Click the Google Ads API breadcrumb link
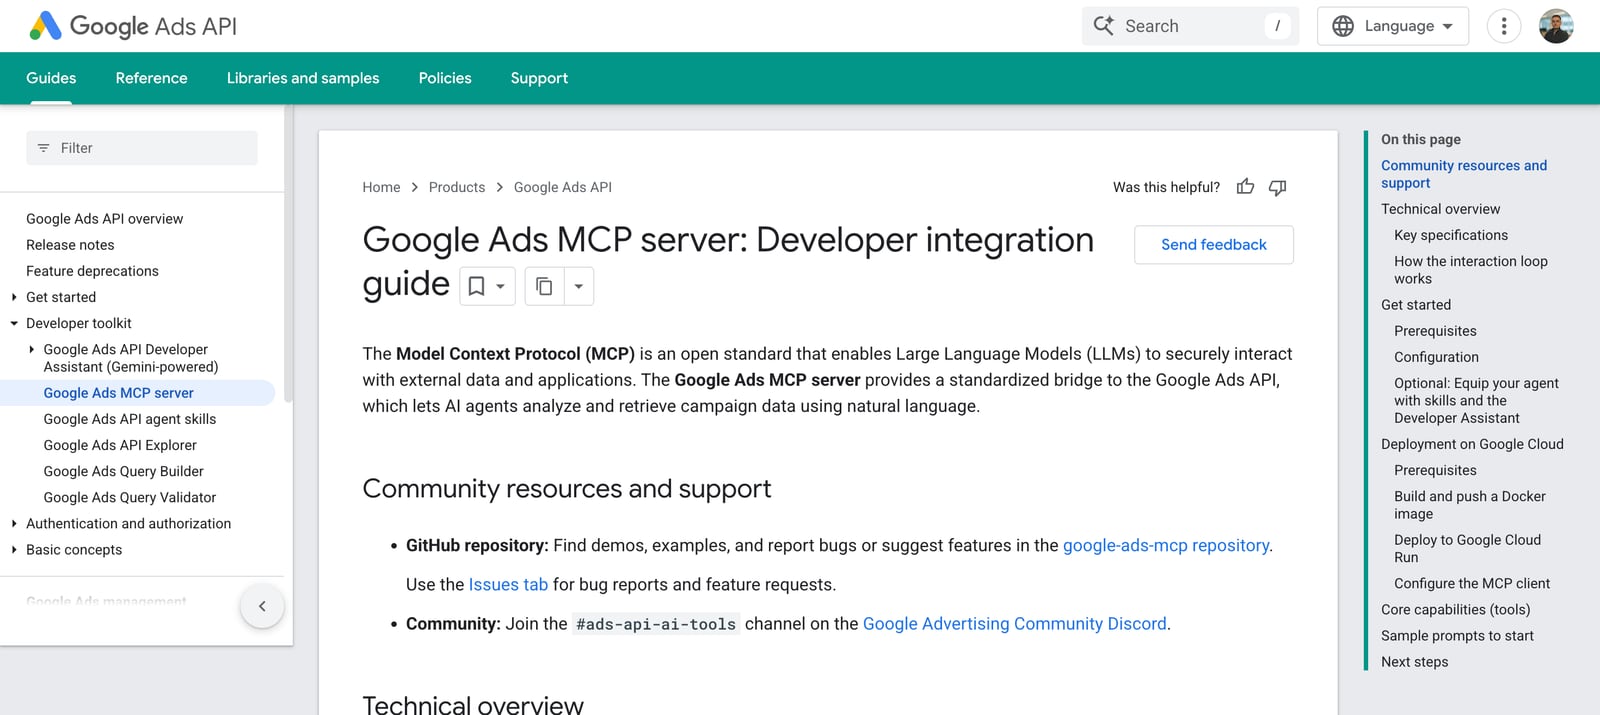 coord(563,187)
